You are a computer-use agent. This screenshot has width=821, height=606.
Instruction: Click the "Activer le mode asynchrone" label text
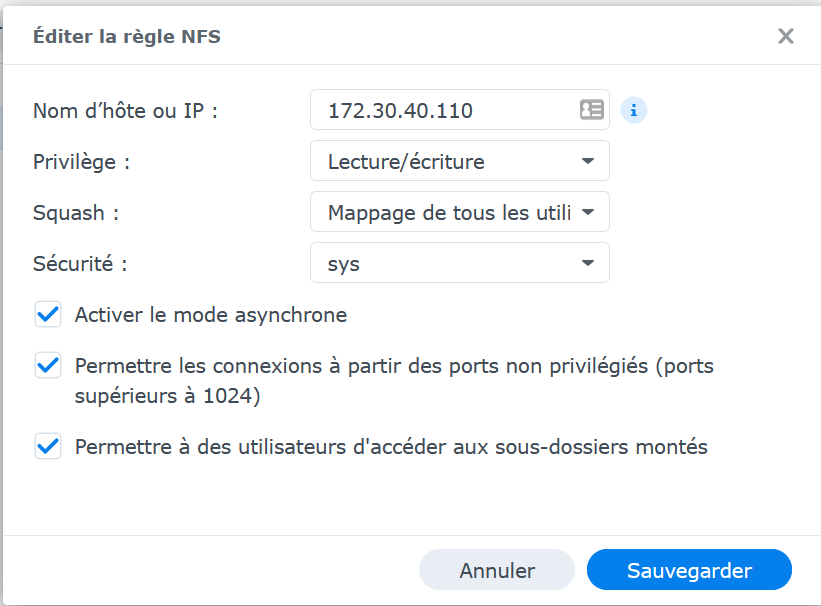pos(211,315)
